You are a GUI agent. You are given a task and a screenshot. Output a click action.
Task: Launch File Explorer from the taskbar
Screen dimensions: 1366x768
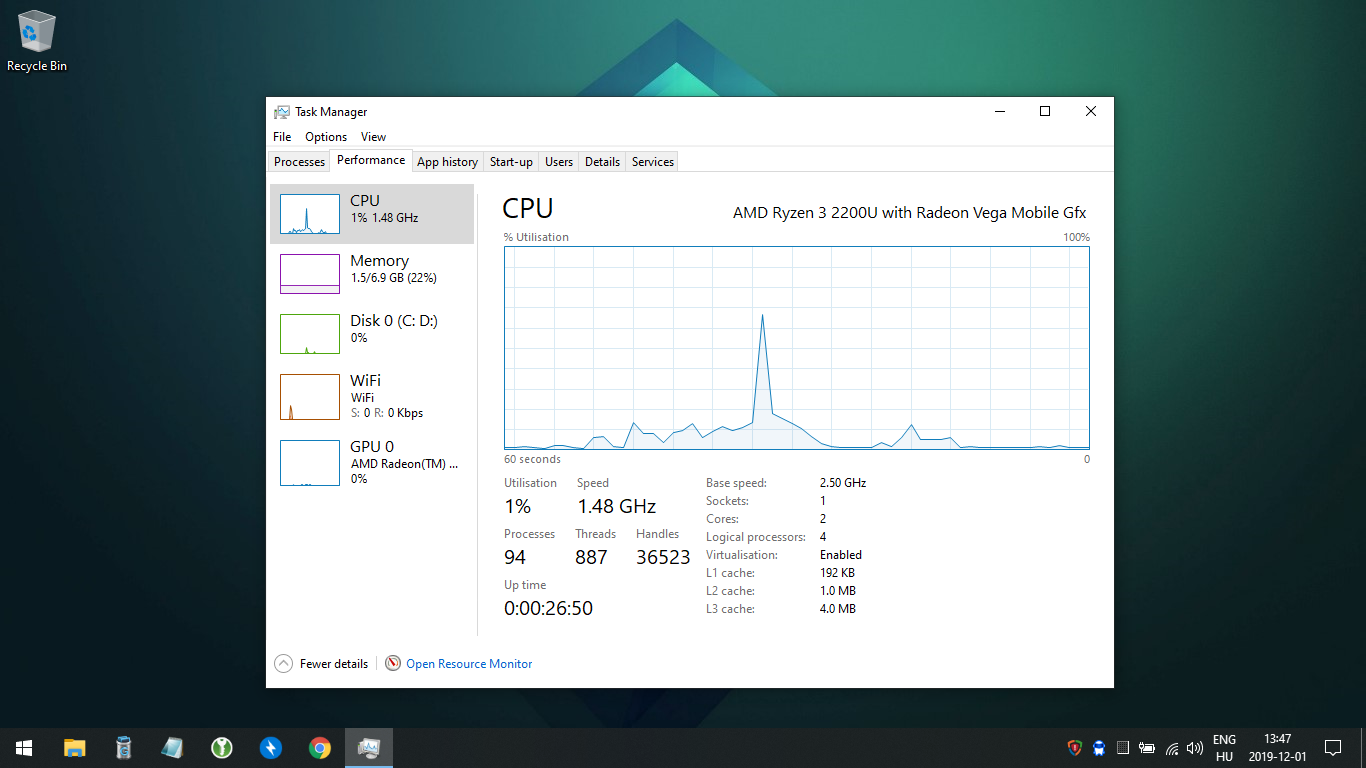[74, 748]
